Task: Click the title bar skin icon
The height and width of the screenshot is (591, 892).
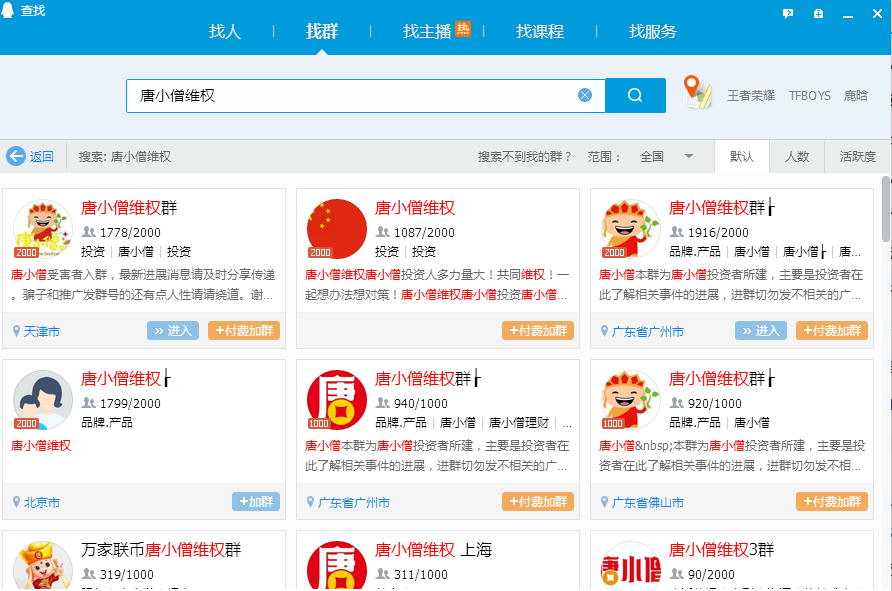Action: [x=818, y=13]
